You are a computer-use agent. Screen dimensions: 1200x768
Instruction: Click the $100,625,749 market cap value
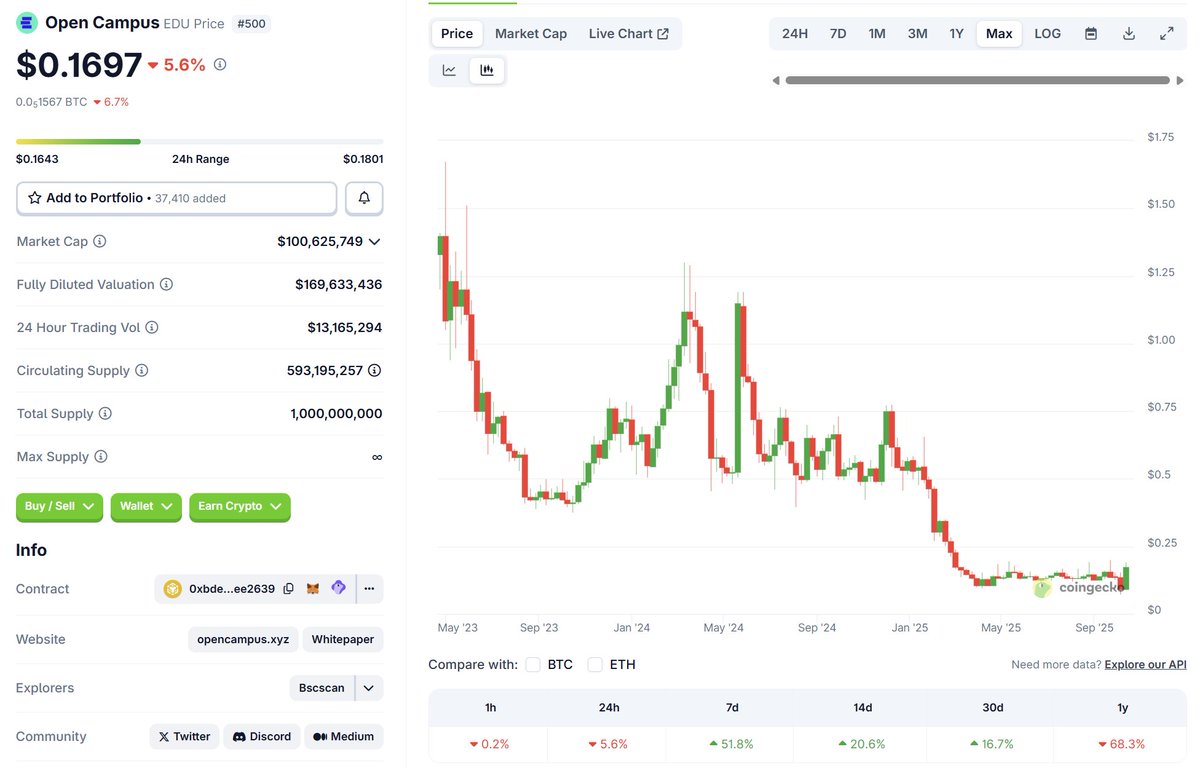click(x=320, y=242)
